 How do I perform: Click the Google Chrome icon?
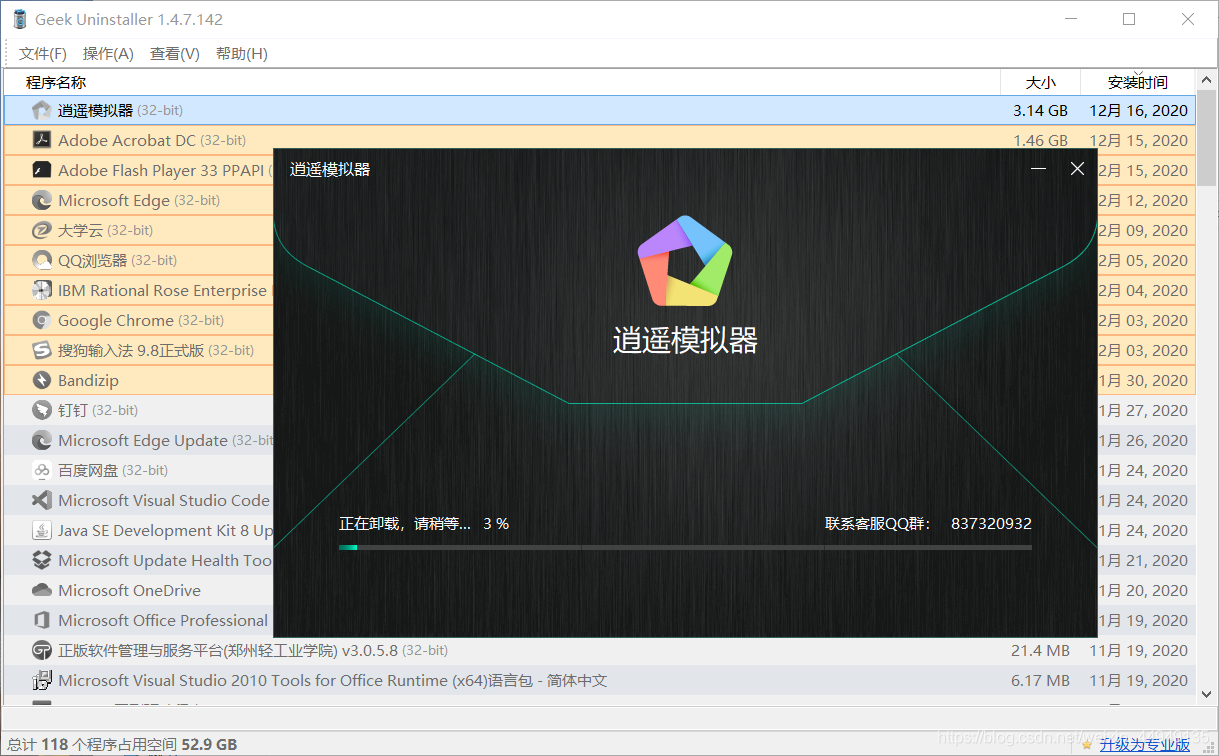(x=41, y=320)
